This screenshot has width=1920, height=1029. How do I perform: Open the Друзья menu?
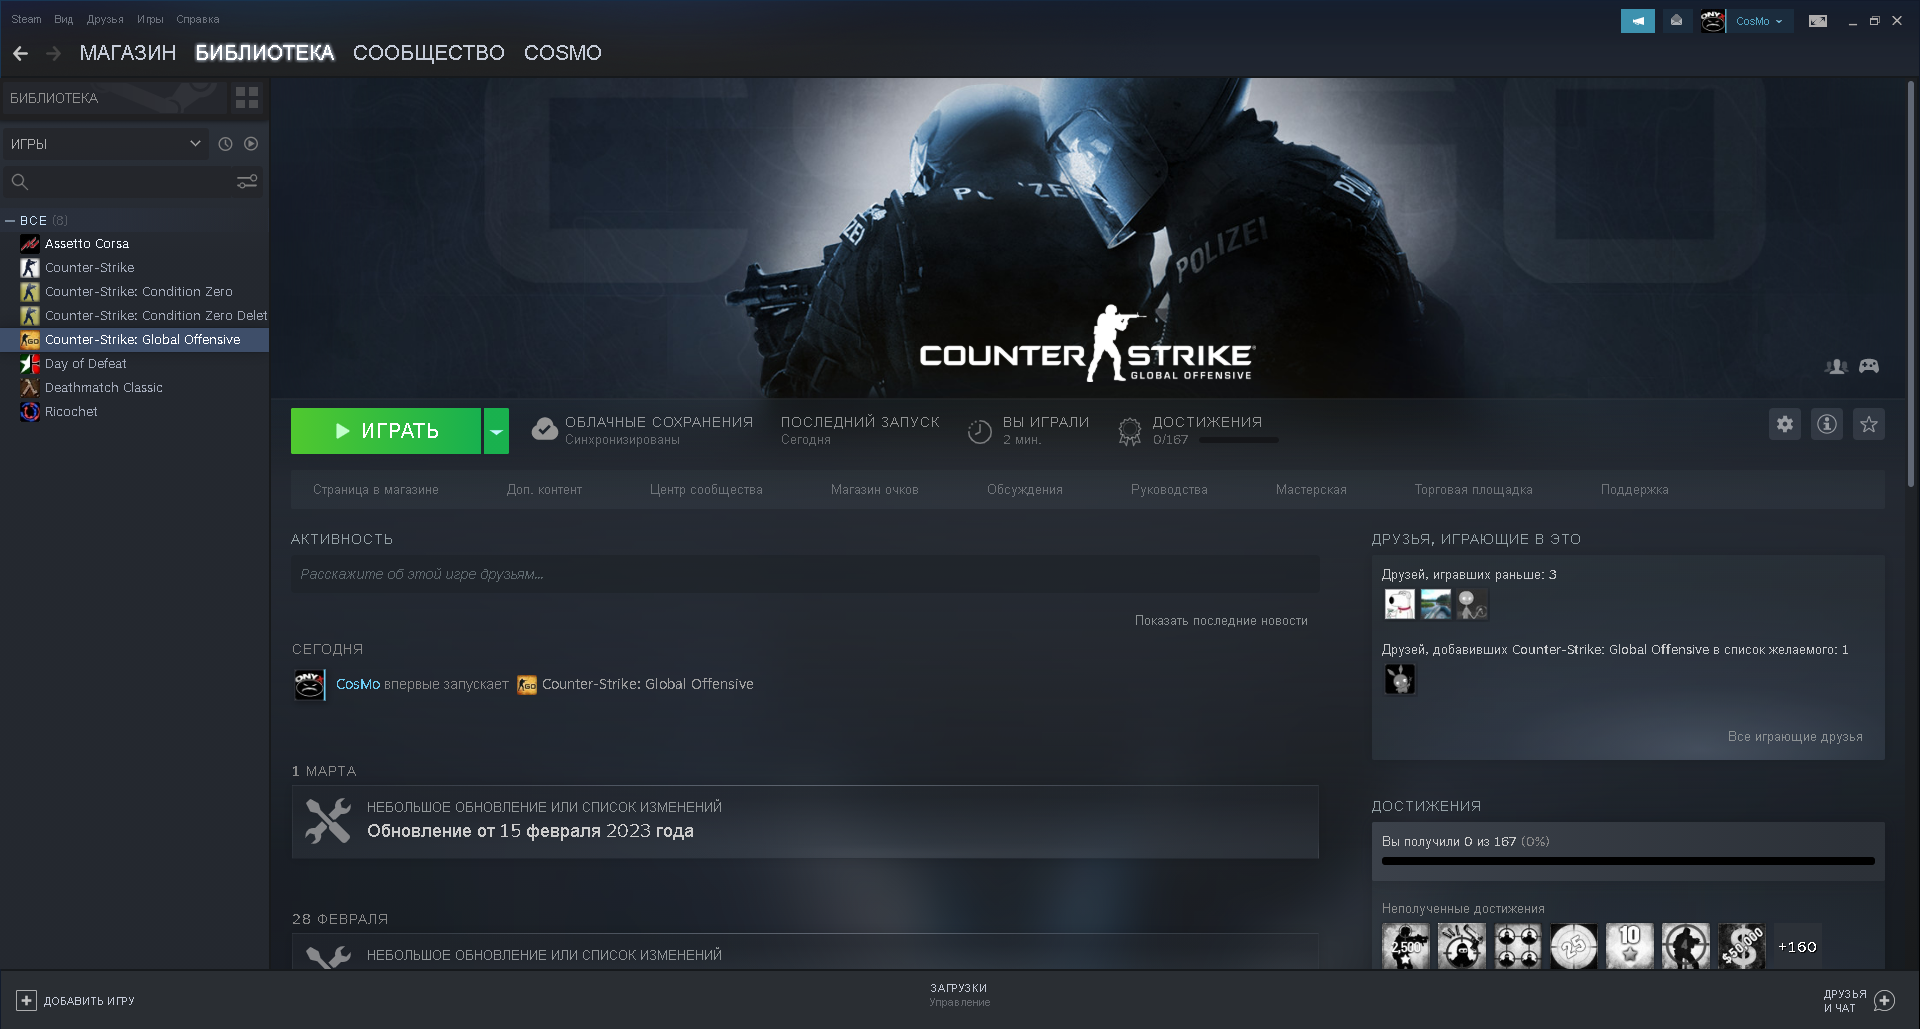(x=105, y=19)
